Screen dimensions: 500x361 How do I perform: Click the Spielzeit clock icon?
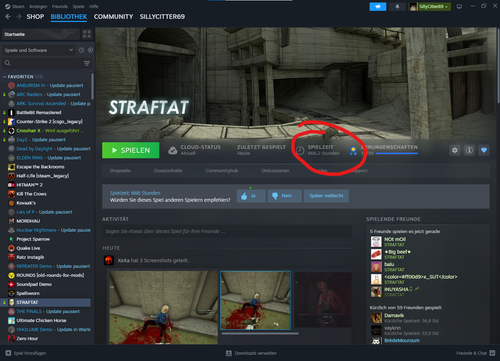tap(300, 151)
